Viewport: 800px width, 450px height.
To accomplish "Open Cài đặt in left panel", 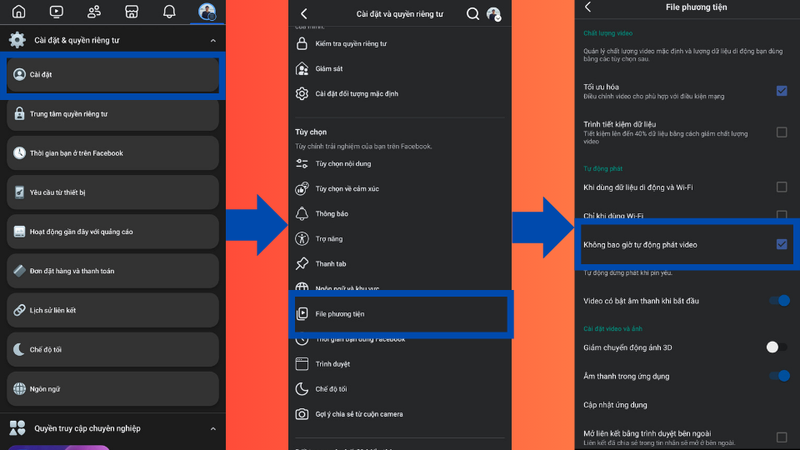I will (x=113, y=74).
